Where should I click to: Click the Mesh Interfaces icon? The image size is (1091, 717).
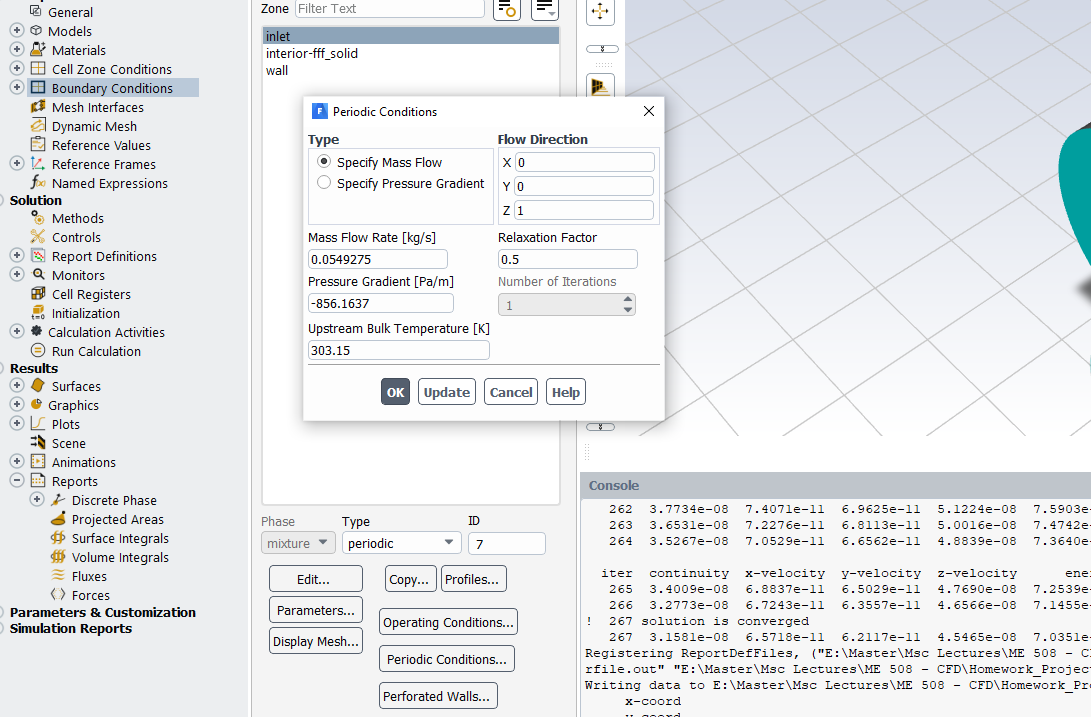point(38,107)
